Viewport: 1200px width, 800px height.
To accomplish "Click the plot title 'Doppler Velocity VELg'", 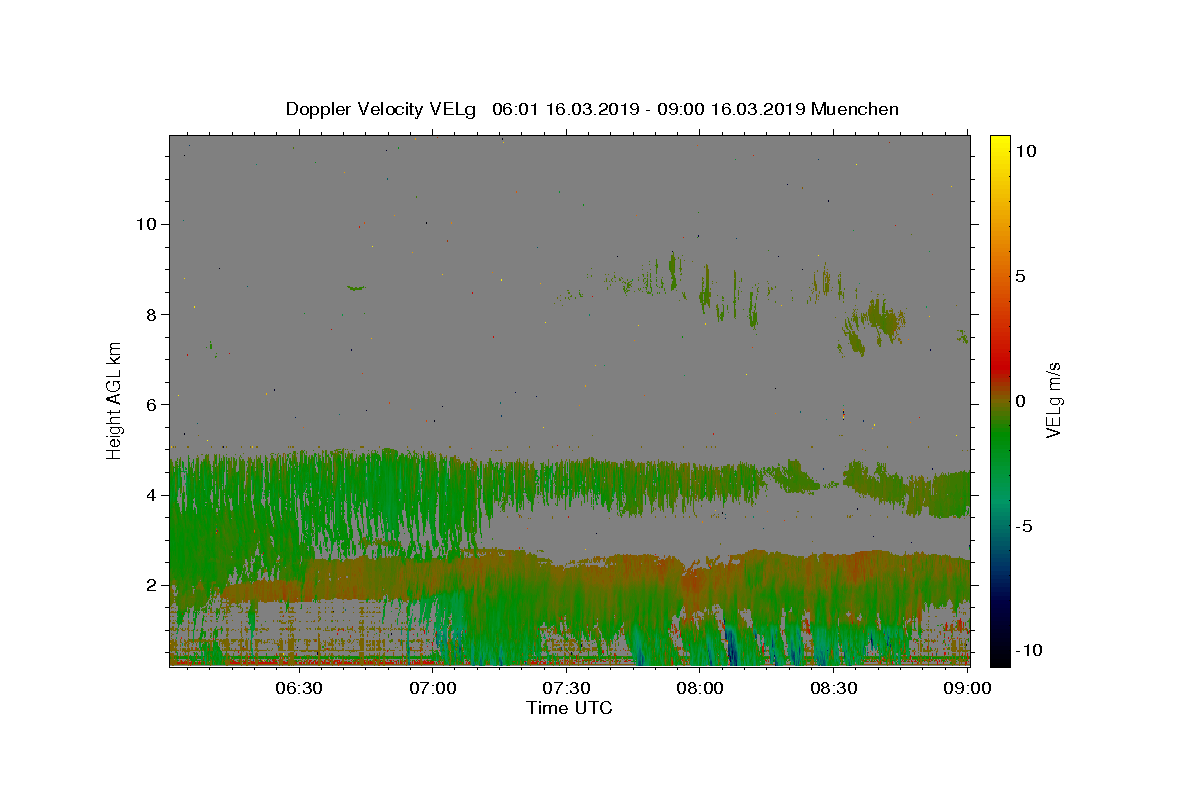I will (382, 109).
